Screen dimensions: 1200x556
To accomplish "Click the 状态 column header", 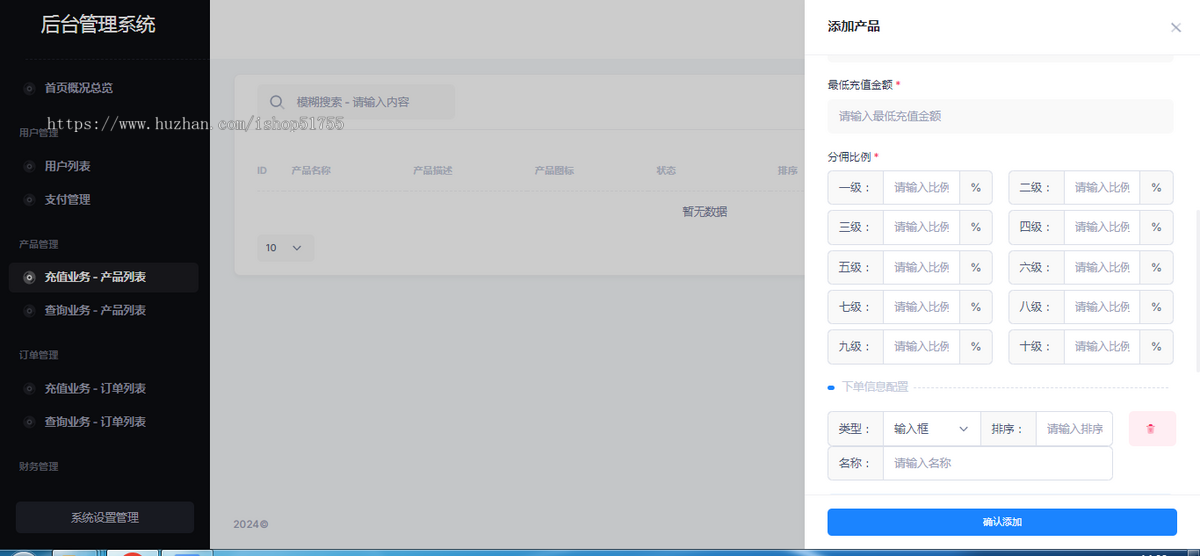I will tap(667, 171).
